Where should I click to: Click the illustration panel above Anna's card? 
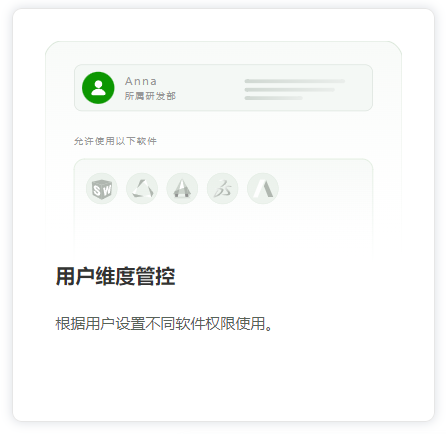click(223, 53)
